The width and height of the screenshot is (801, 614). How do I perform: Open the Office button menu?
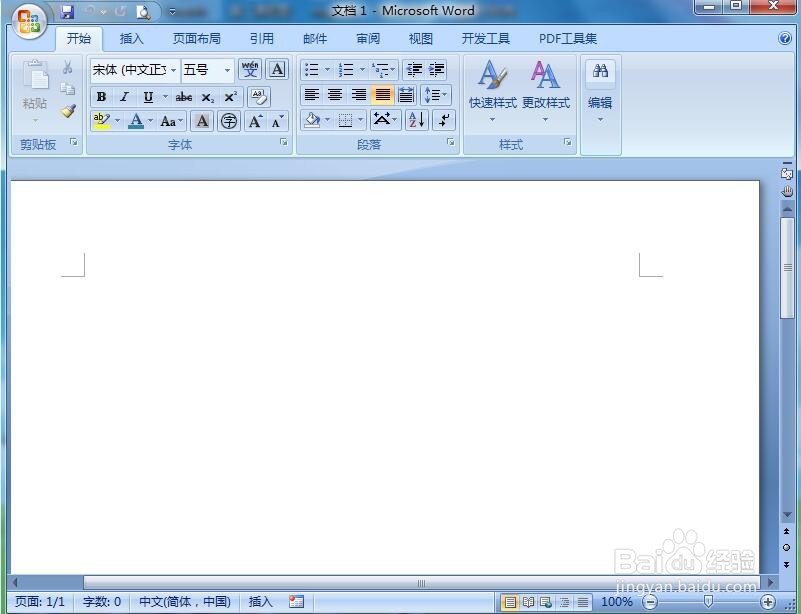point(30,21)
